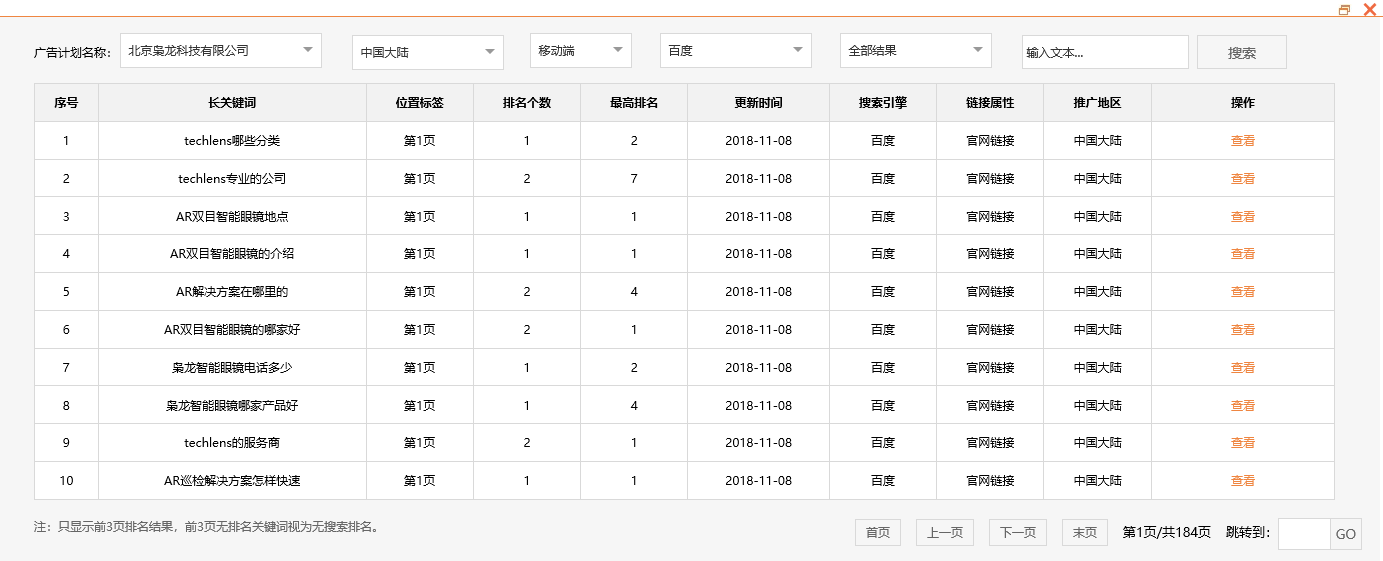The height and width of the screenshot is (561, 1383).
Task: View details for AR解决方案在哪里的
Action: click(x=1243, y=292)
